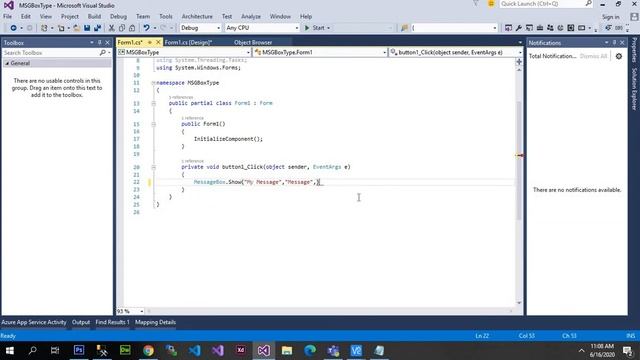The height and width of the screenshot is (360, 640).
Task: Open the Mapping Details tab
Action: tap(156, 322)
